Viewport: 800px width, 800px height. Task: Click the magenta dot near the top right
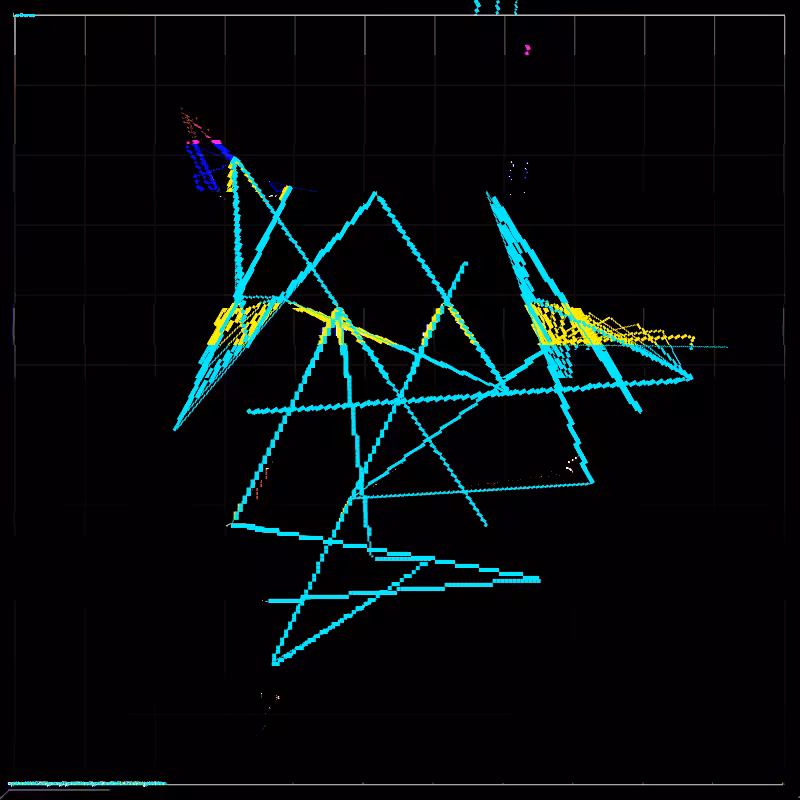click(x=527, y=49)
